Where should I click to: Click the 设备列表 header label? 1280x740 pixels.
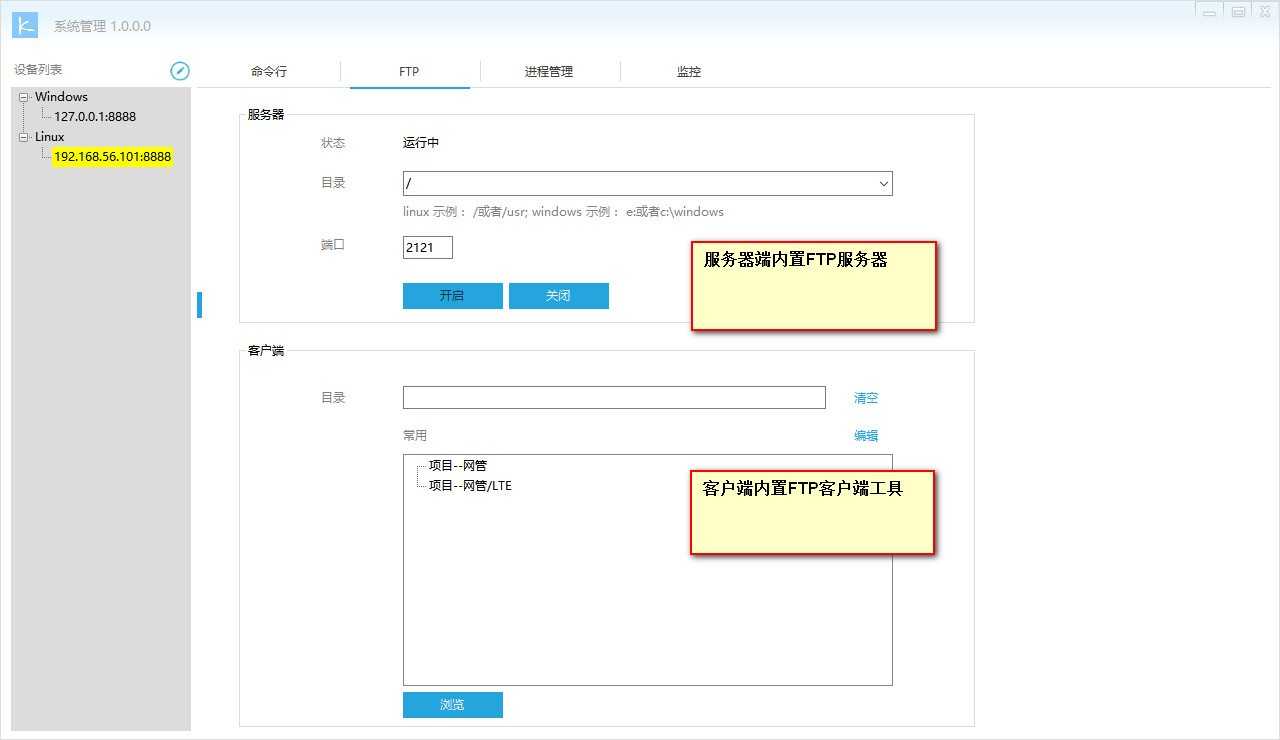pyautogui.click(x=38, y=70)
